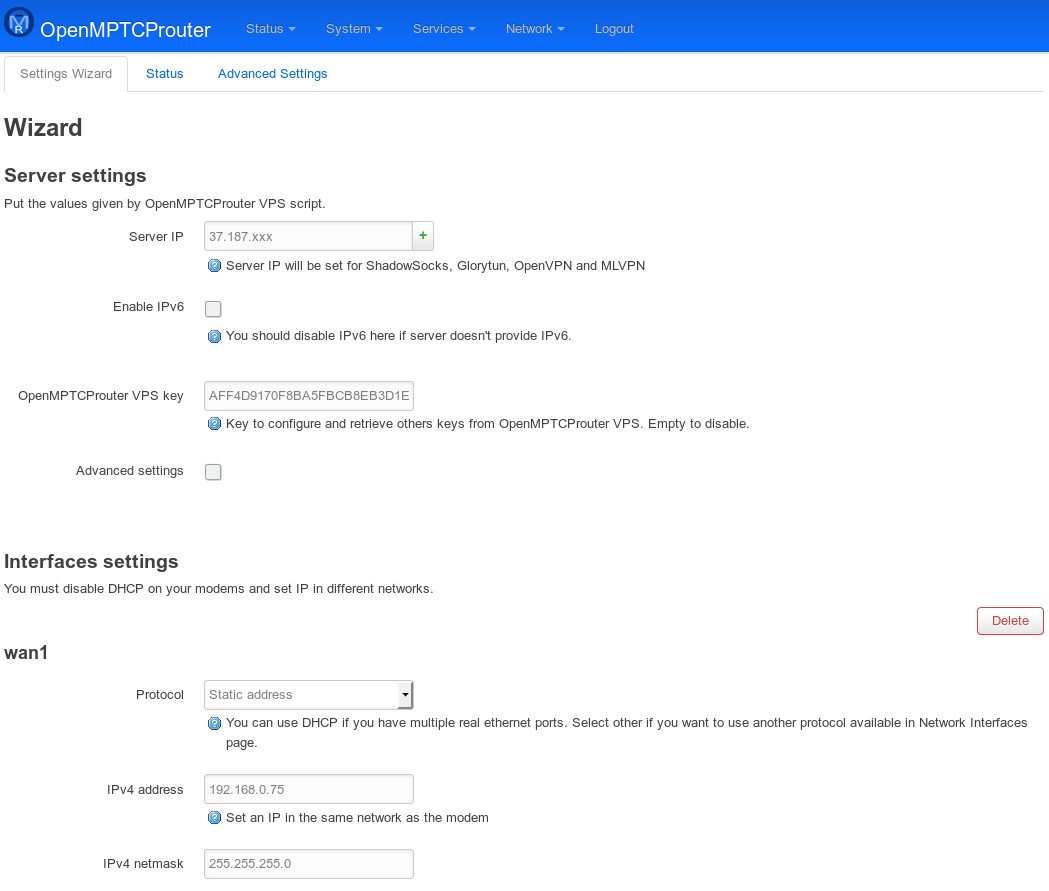Viewport: 1049px width, 891px height.
Task: Delete the wan1 interface
Action: (x=1009, y=621)
